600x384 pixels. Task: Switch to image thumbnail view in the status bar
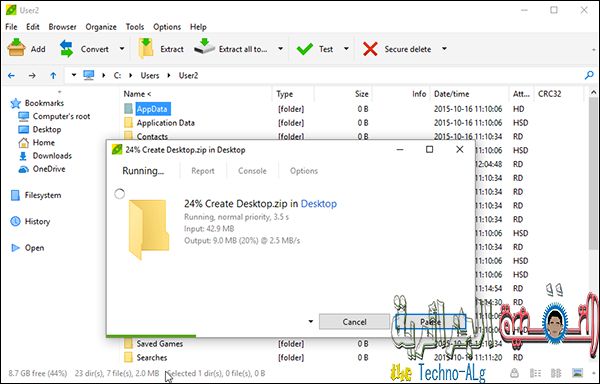click(x=577, y=373)
